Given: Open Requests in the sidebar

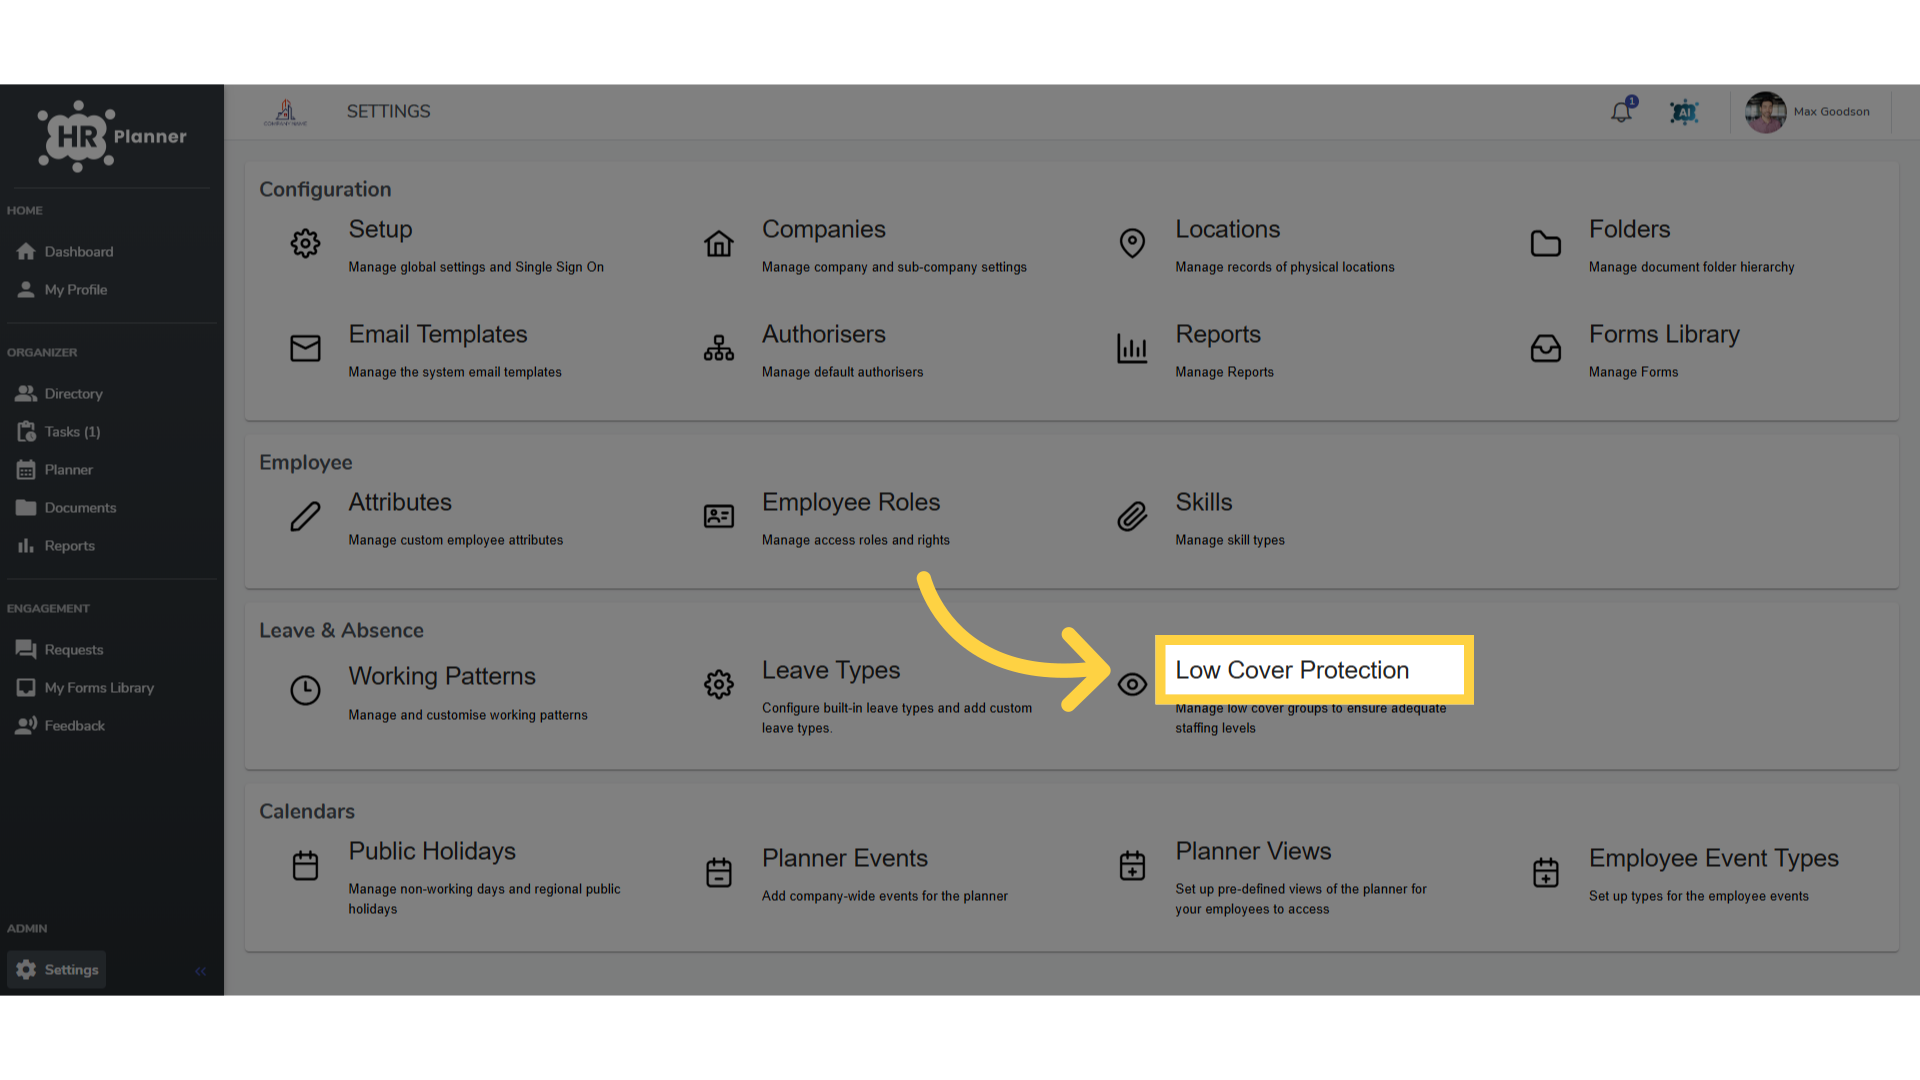Looking at the screenshot, I should coord(60,650).
